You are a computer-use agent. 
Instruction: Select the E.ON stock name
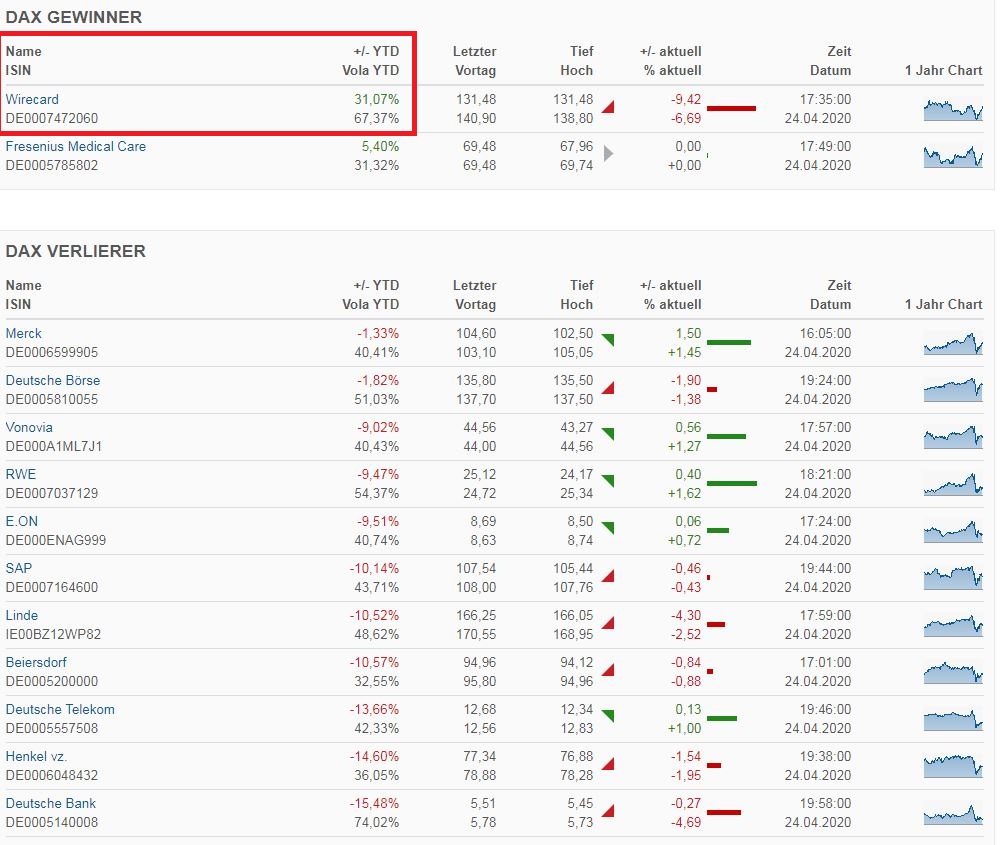click(22, 521)
